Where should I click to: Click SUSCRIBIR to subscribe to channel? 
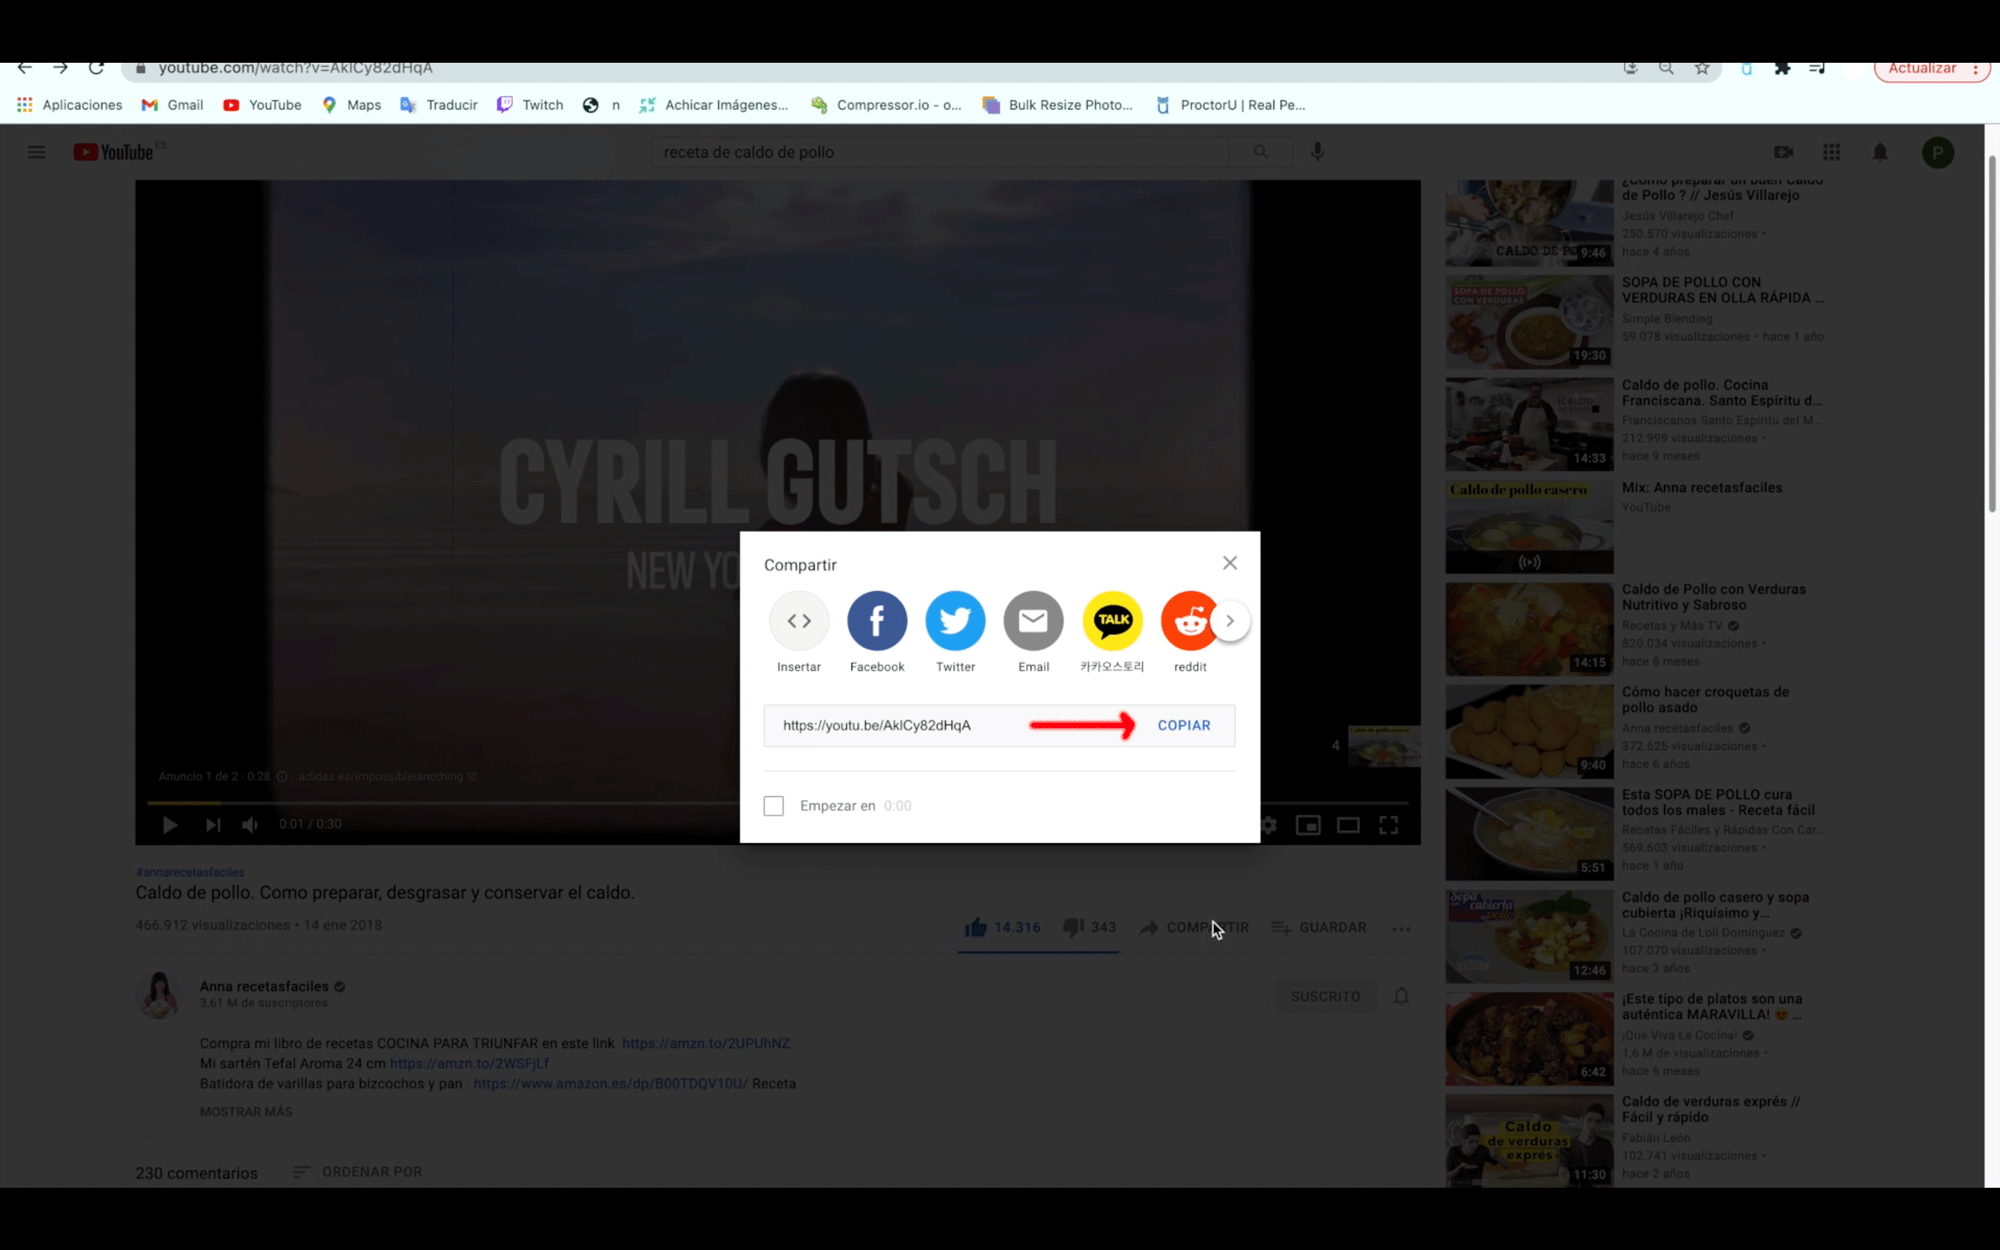1325,995
